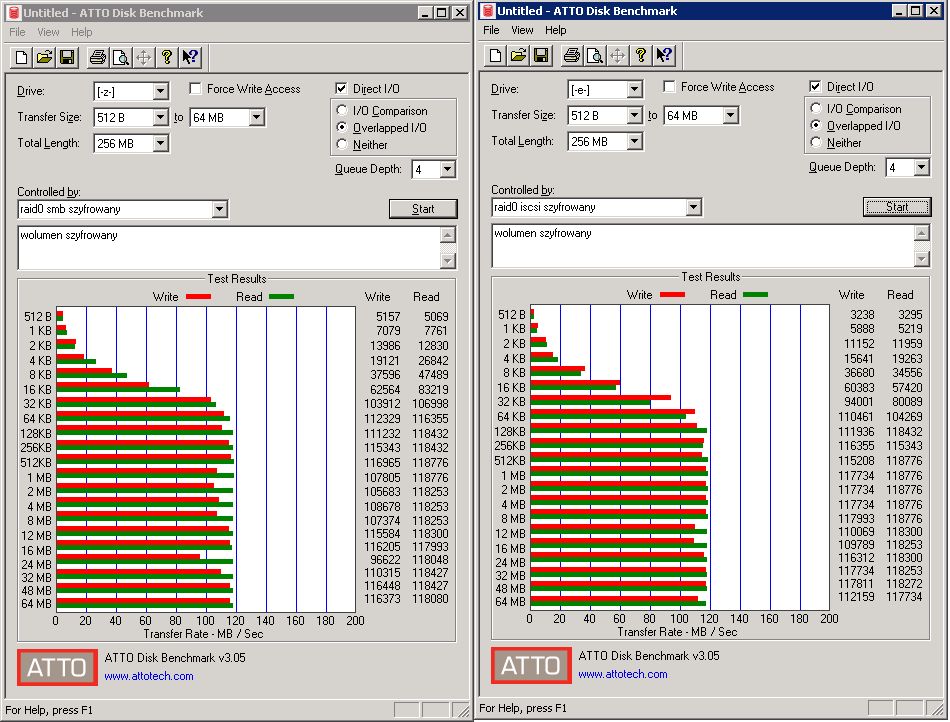Click Save icon in left window toolbar
This screenshot has height=722, width=950.
pyautogui.click(x=67, y=57)
